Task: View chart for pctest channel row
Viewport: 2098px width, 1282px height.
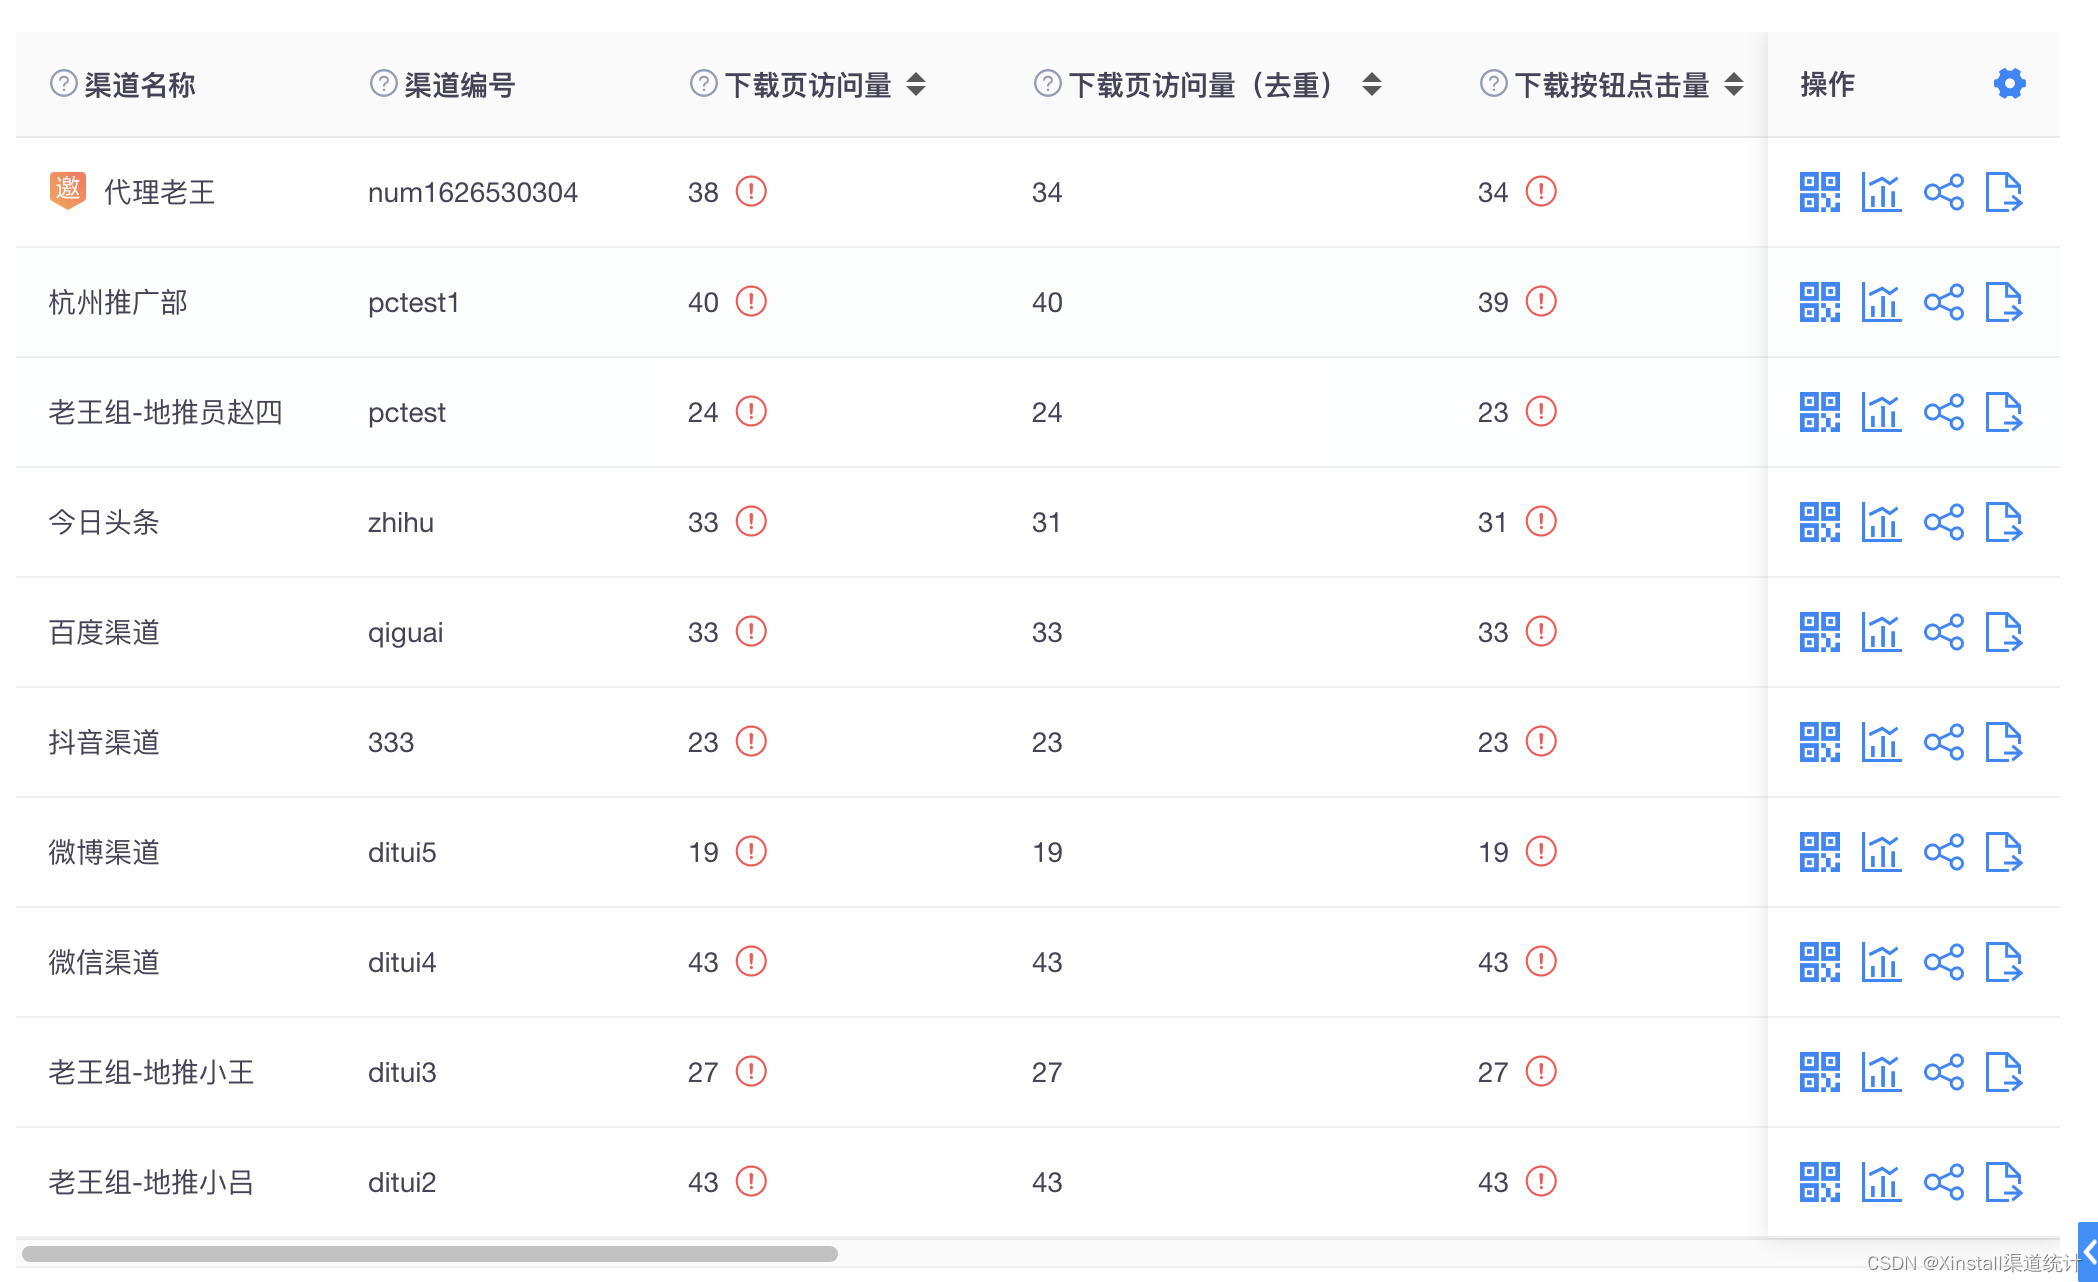Action: (1881, 412)
